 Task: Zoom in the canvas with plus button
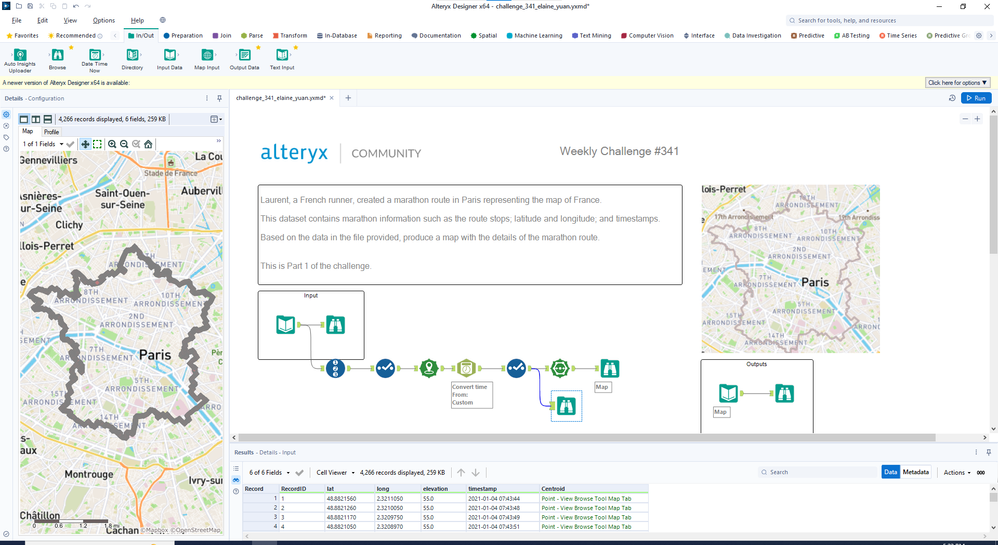tap(978, 119)
